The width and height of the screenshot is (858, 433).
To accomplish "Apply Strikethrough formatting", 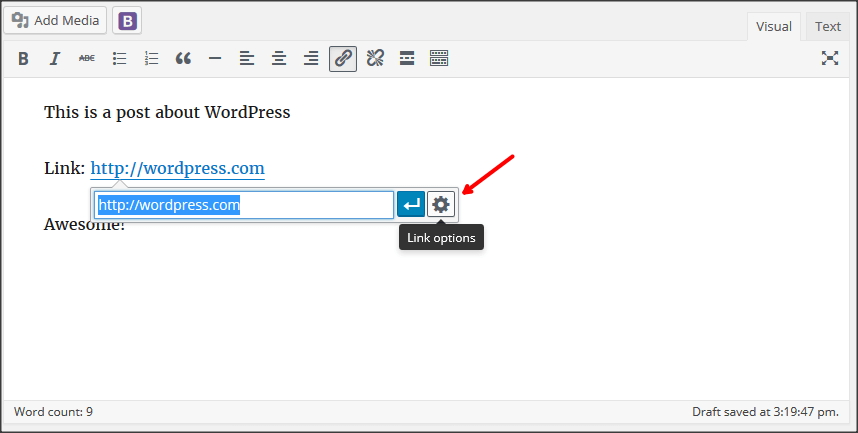I will [x=86, y=59].
